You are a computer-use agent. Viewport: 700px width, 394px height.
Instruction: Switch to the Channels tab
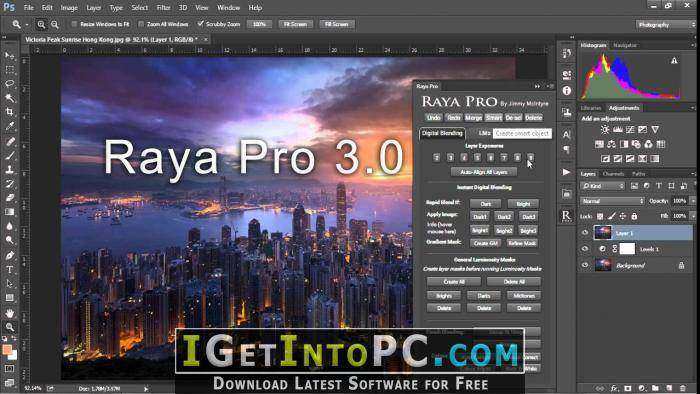click(613, 174)
